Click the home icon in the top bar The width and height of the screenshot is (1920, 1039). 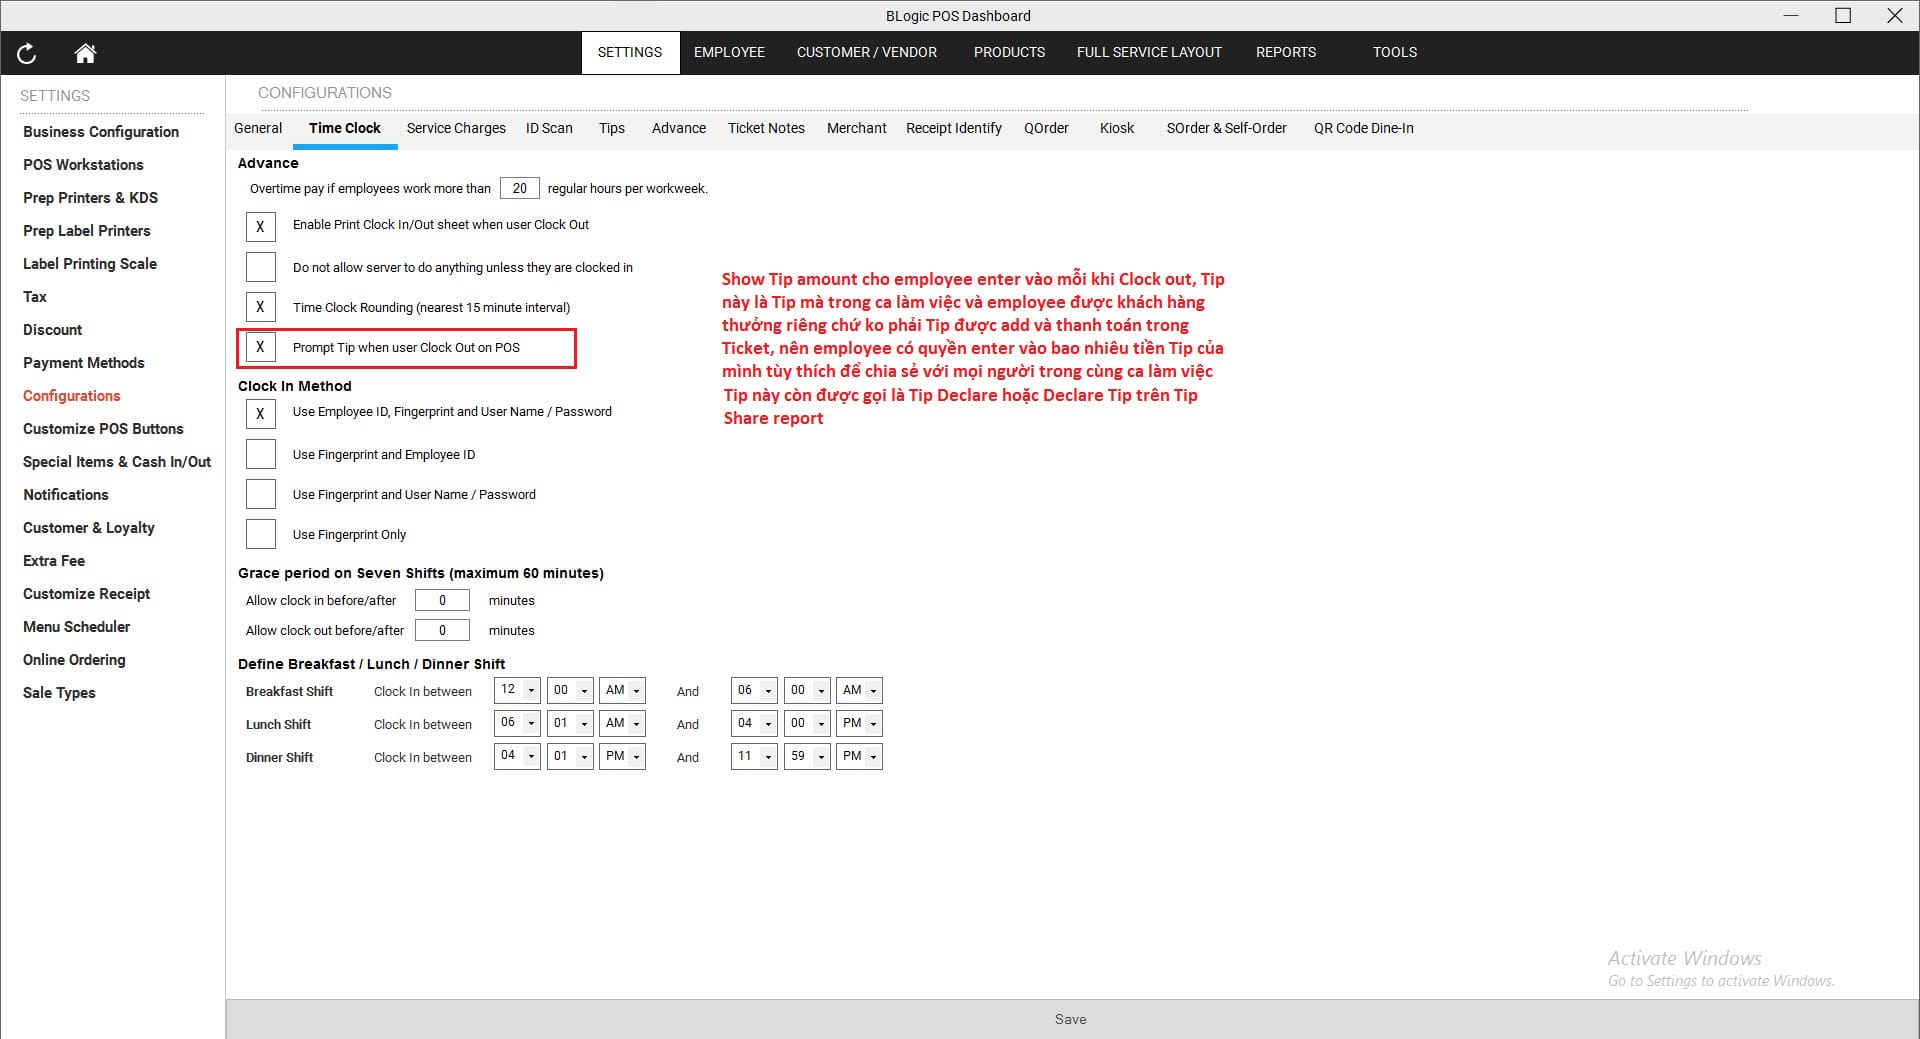click(x=85, y=54)
